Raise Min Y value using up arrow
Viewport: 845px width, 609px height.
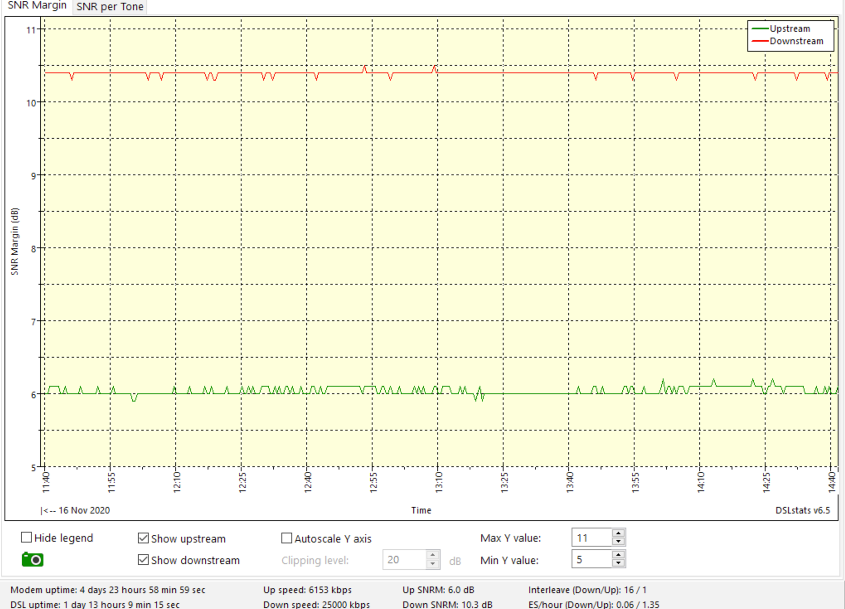[x=619, y=555]
